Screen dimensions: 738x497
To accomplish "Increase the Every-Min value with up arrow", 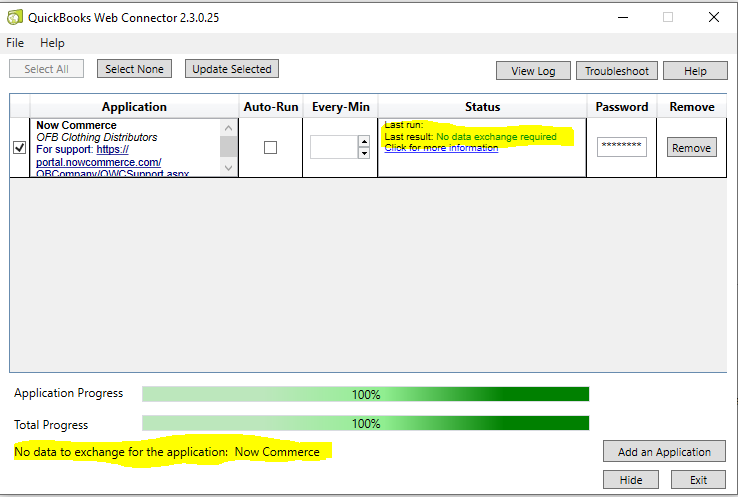I will [363, 142].
